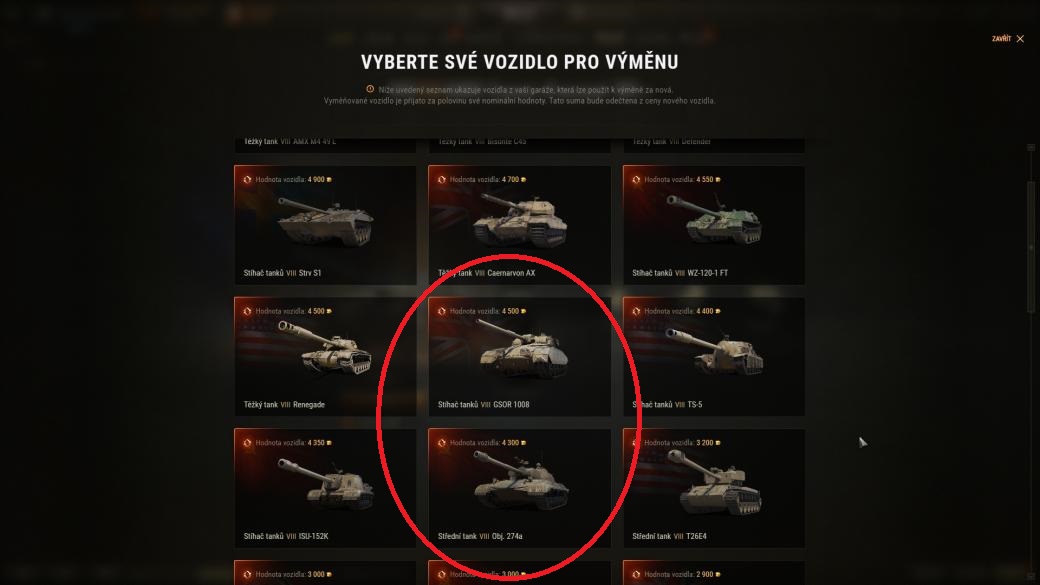Click the info icon before the description text

tap(370, 89)
